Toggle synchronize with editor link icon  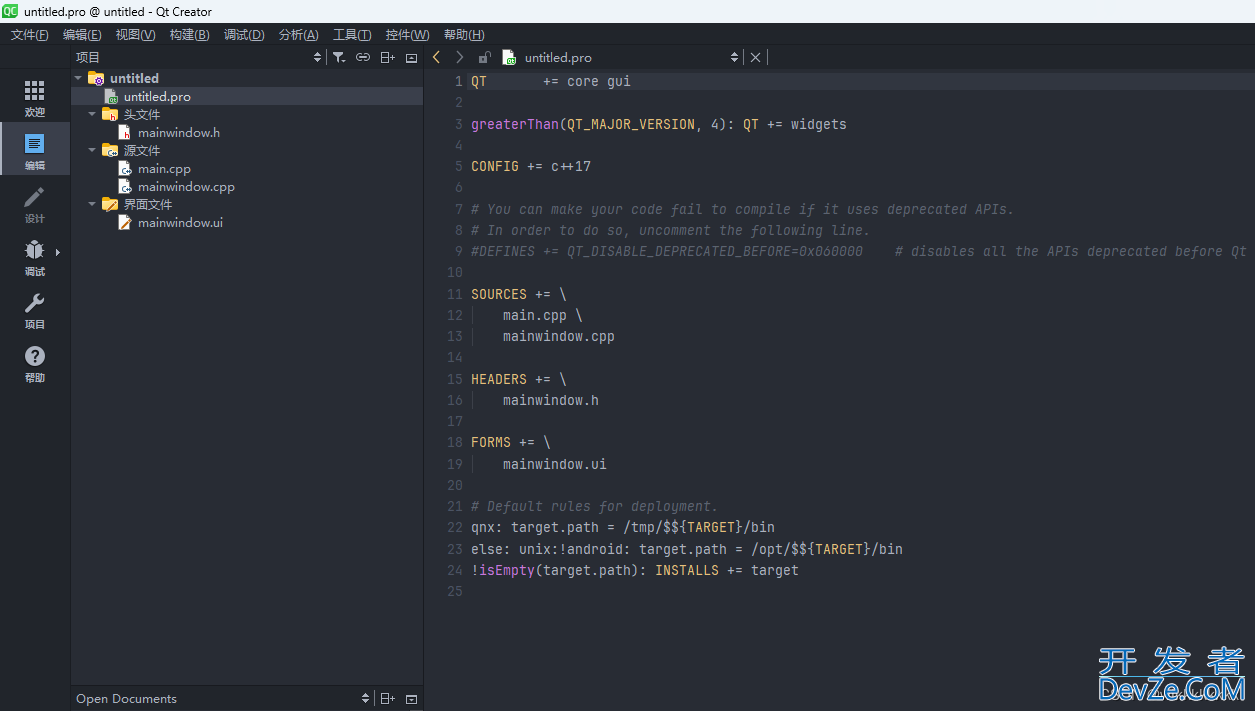tap(363, 58)
